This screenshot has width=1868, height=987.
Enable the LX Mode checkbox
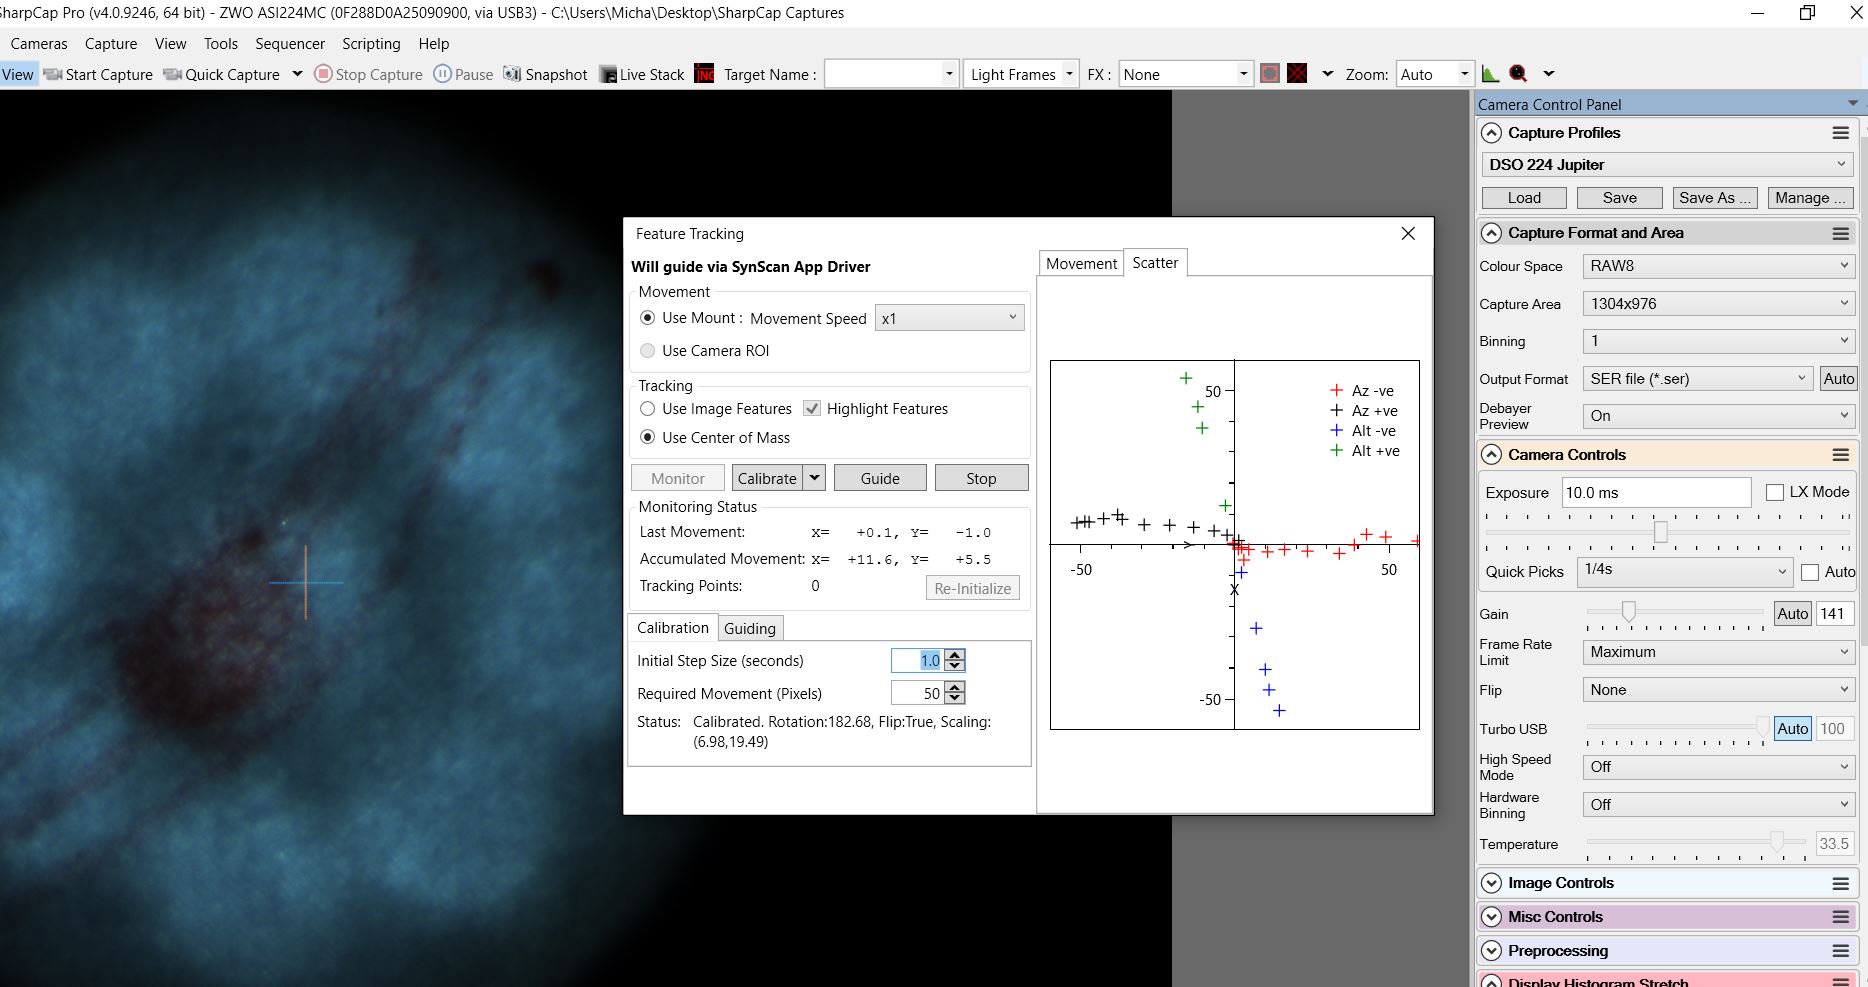[x=1775, y=492]
